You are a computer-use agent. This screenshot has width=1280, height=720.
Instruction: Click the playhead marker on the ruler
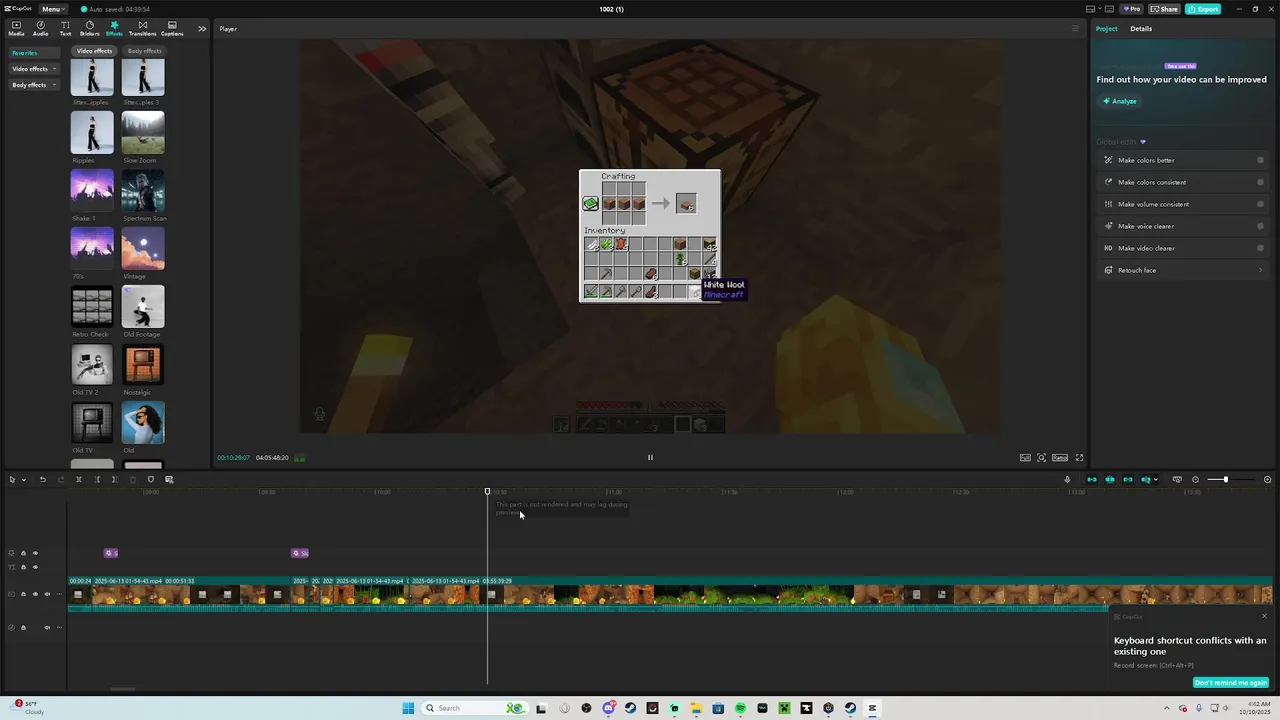(488, 491)
